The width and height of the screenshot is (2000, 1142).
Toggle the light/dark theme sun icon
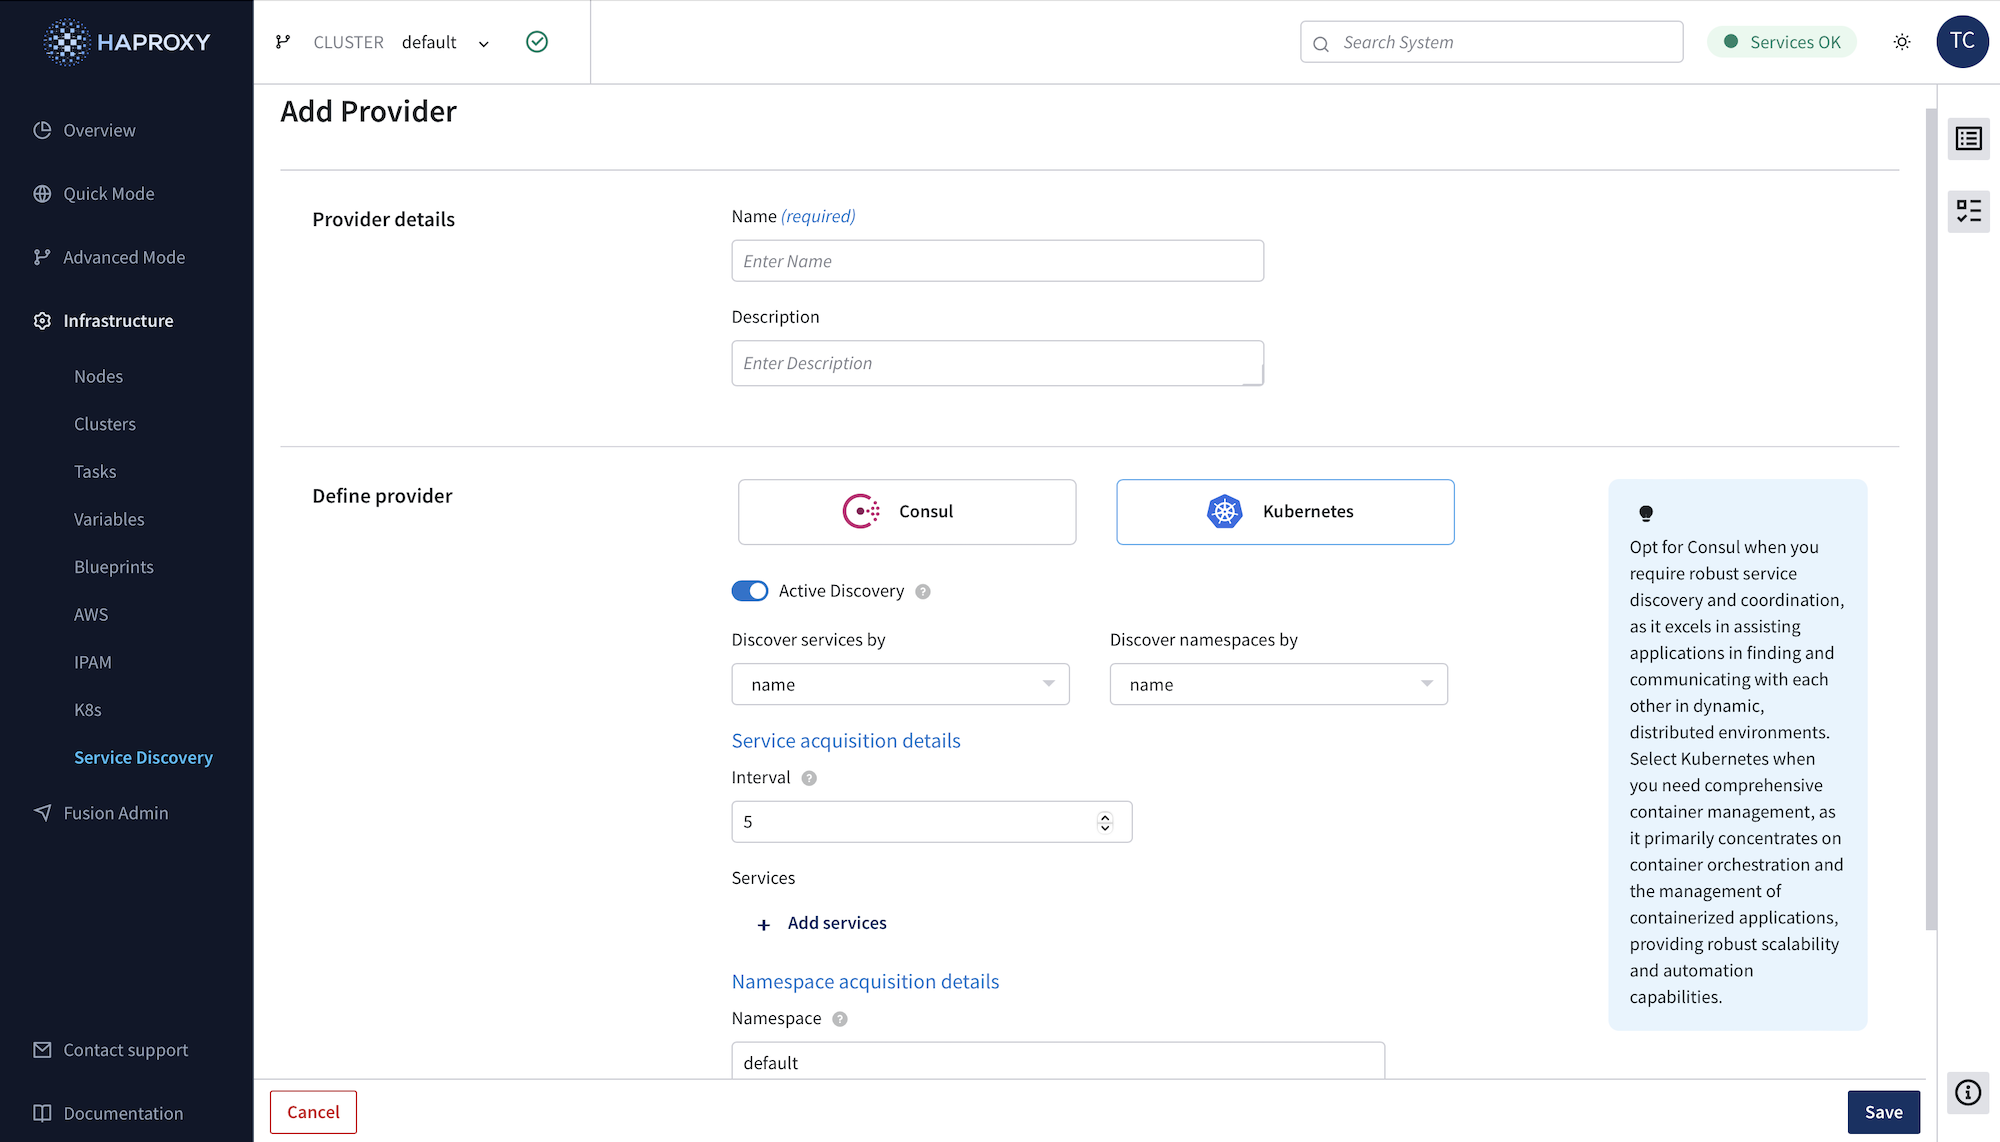pos(1902,42)
